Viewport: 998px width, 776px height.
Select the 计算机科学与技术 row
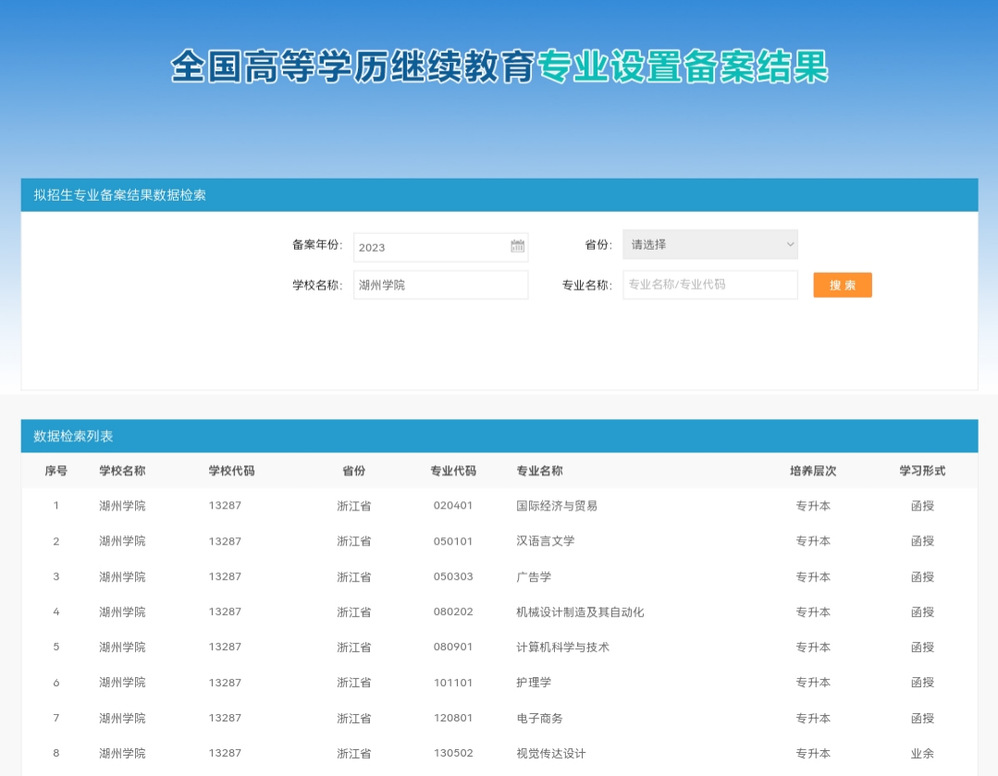pyautogui.click(x=562, y=647)
